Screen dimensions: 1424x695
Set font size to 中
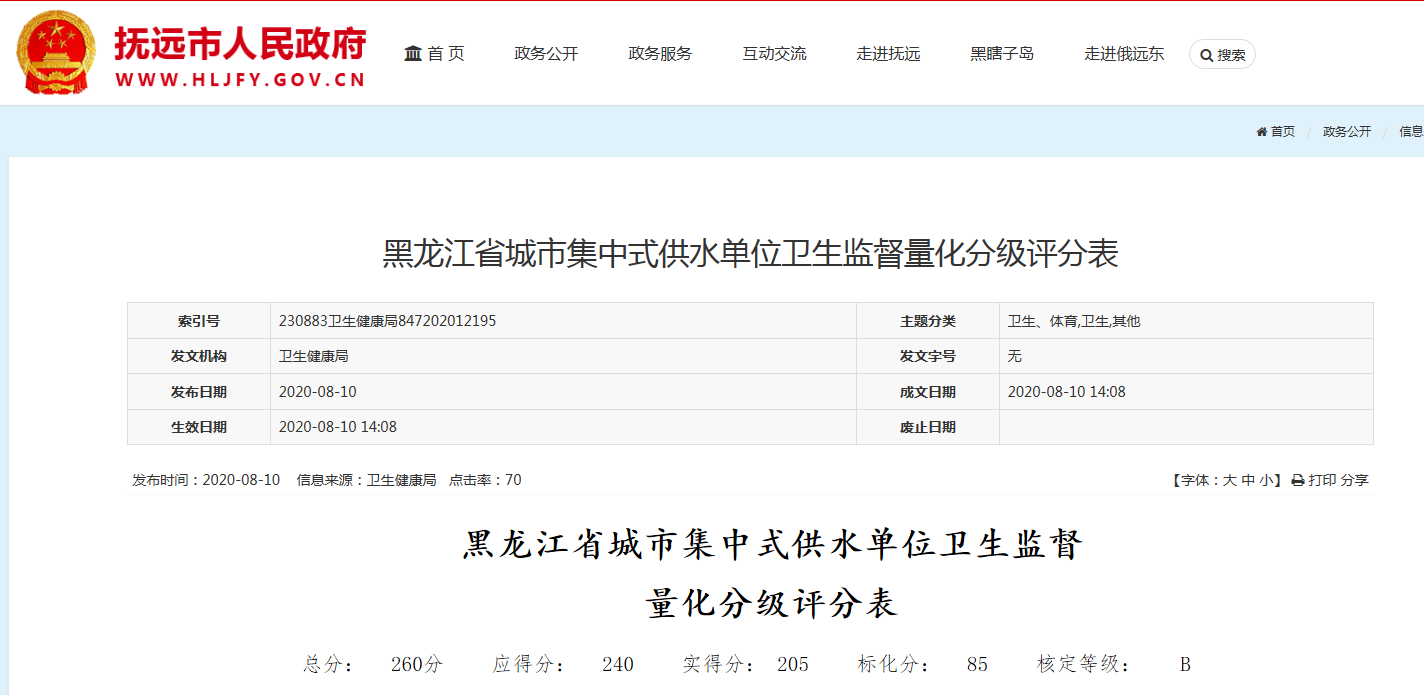1248,481
